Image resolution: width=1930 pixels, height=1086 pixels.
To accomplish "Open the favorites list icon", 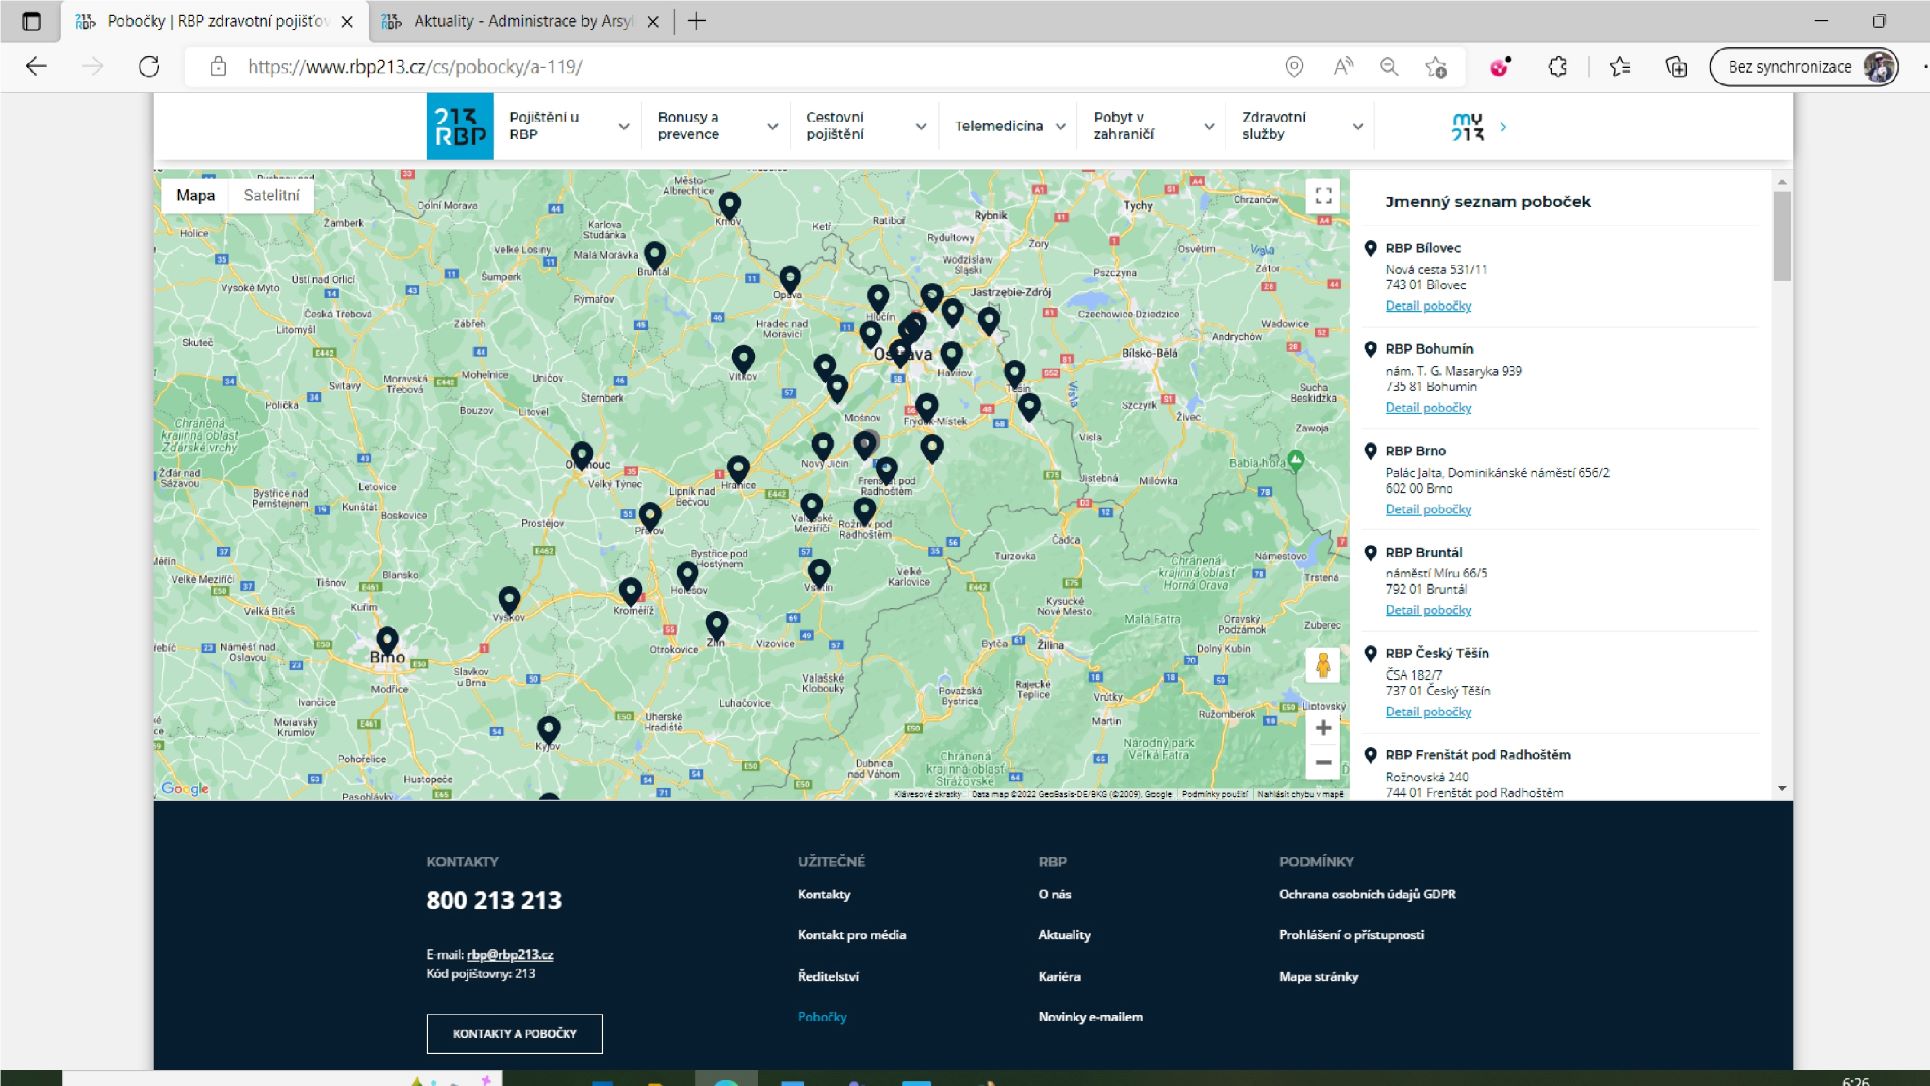I will [1620, 67].
